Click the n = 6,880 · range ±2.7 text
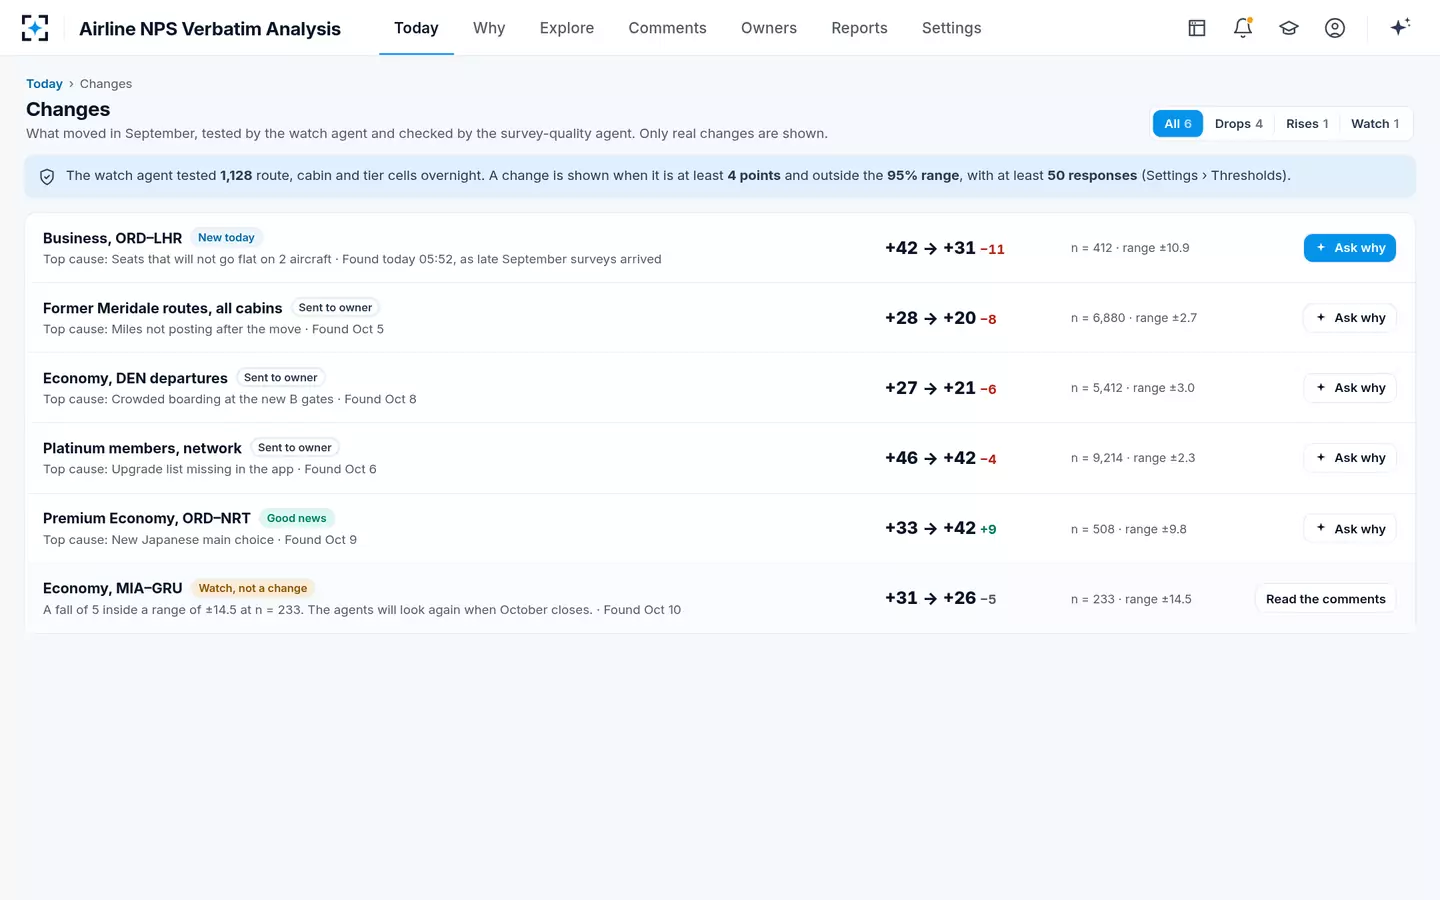 [1133, 318]
